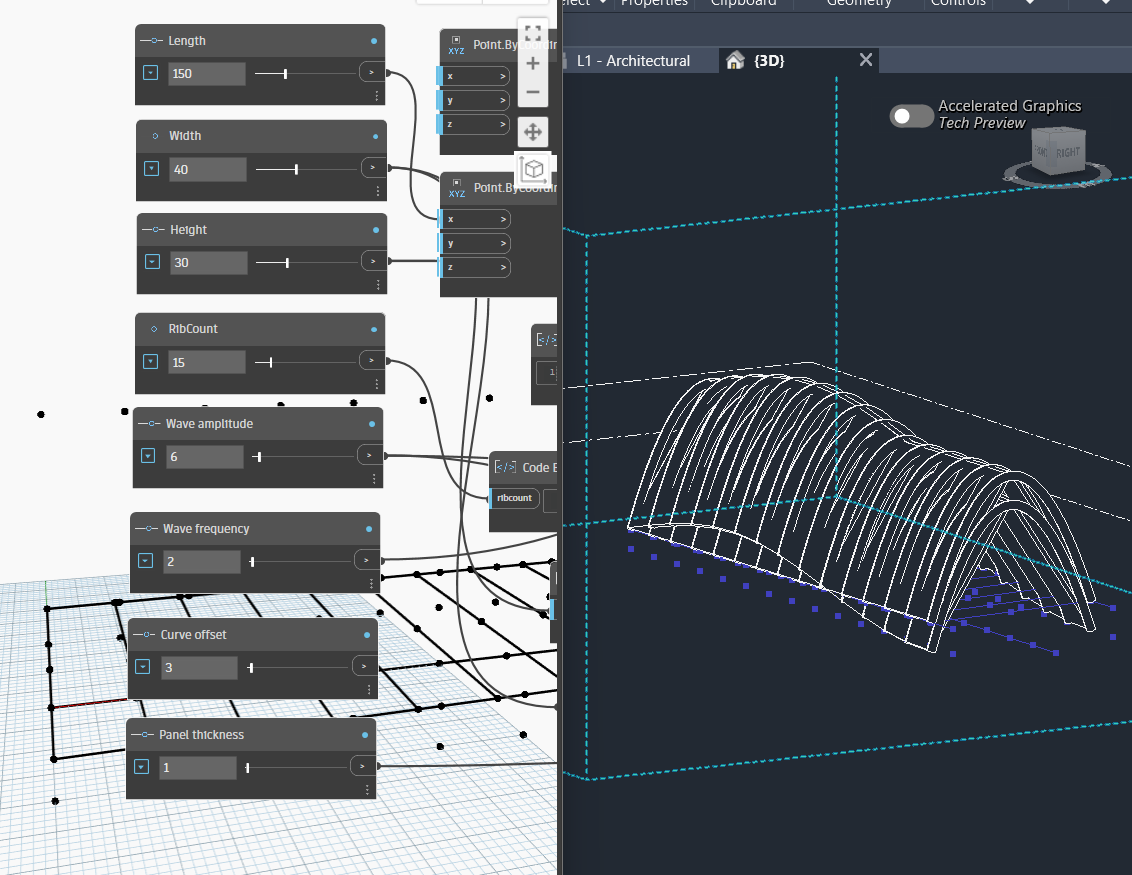Expand the Curve offset slider settings chevron
Viewport: 1132px width, 875px height.
(x=143, y=667)
